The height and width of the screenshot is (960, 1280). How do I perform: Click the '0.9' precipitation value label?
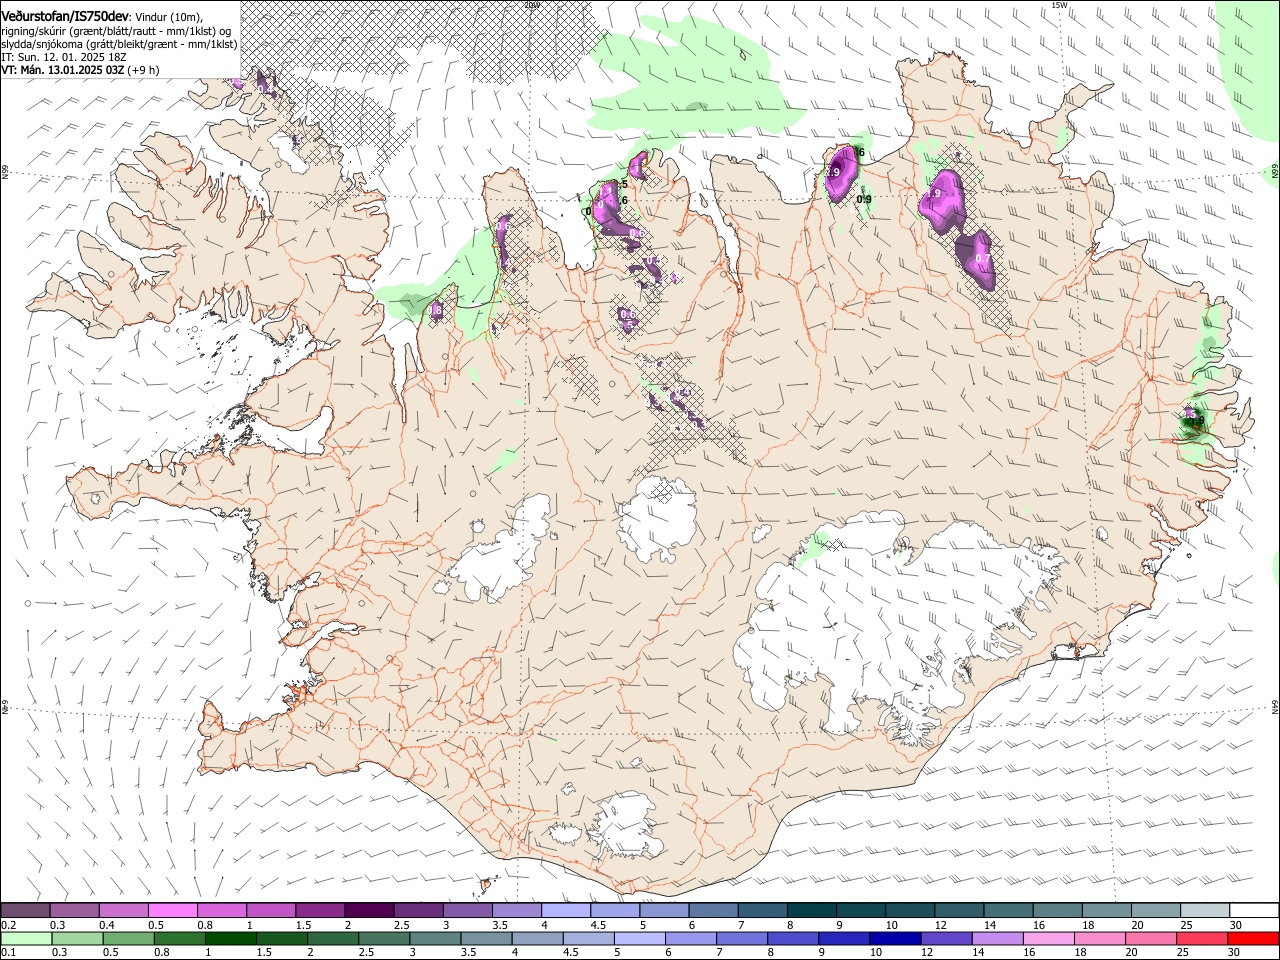point(865,200)
